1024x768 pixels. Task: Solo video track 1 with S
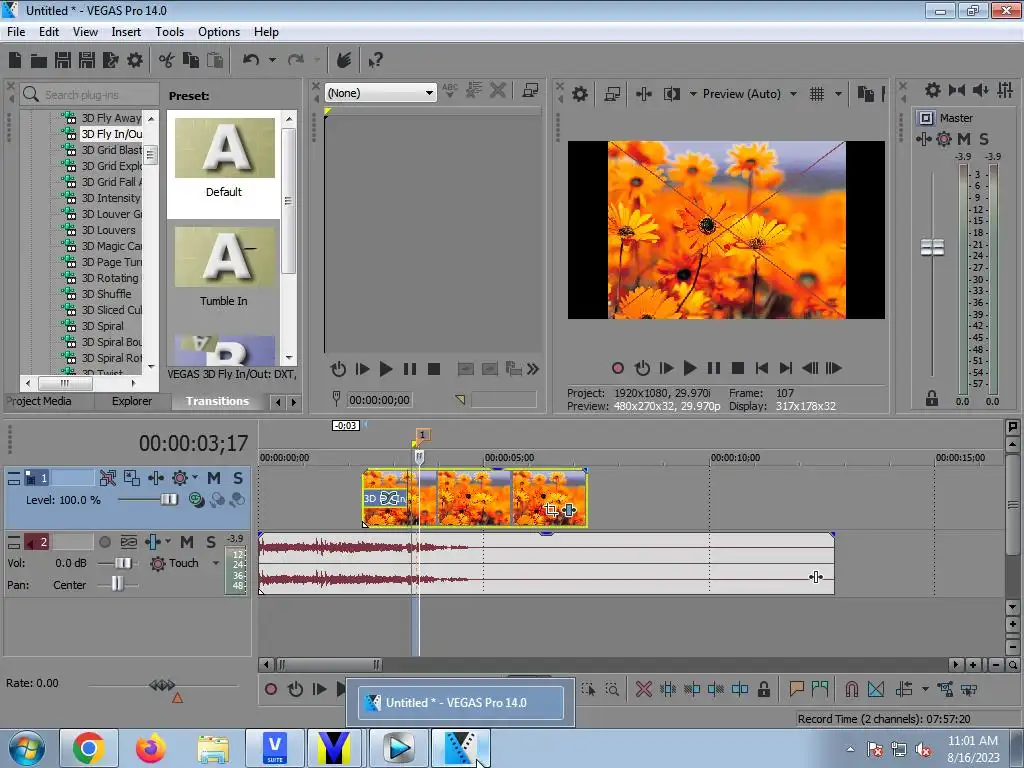[x=238, y=478]
